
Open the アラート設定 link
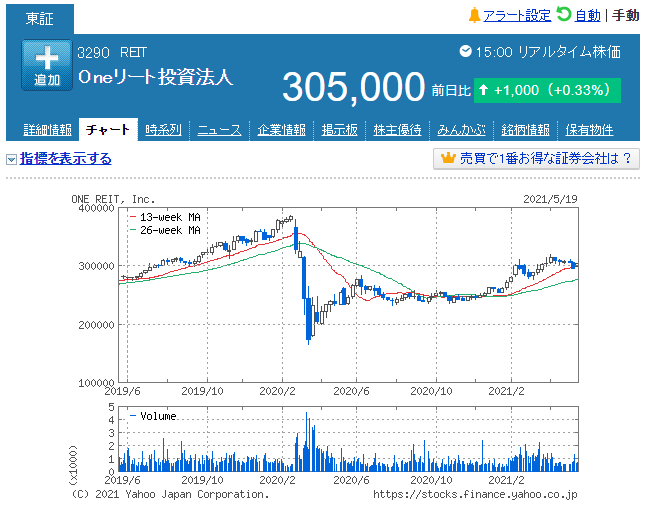[517, 15]
